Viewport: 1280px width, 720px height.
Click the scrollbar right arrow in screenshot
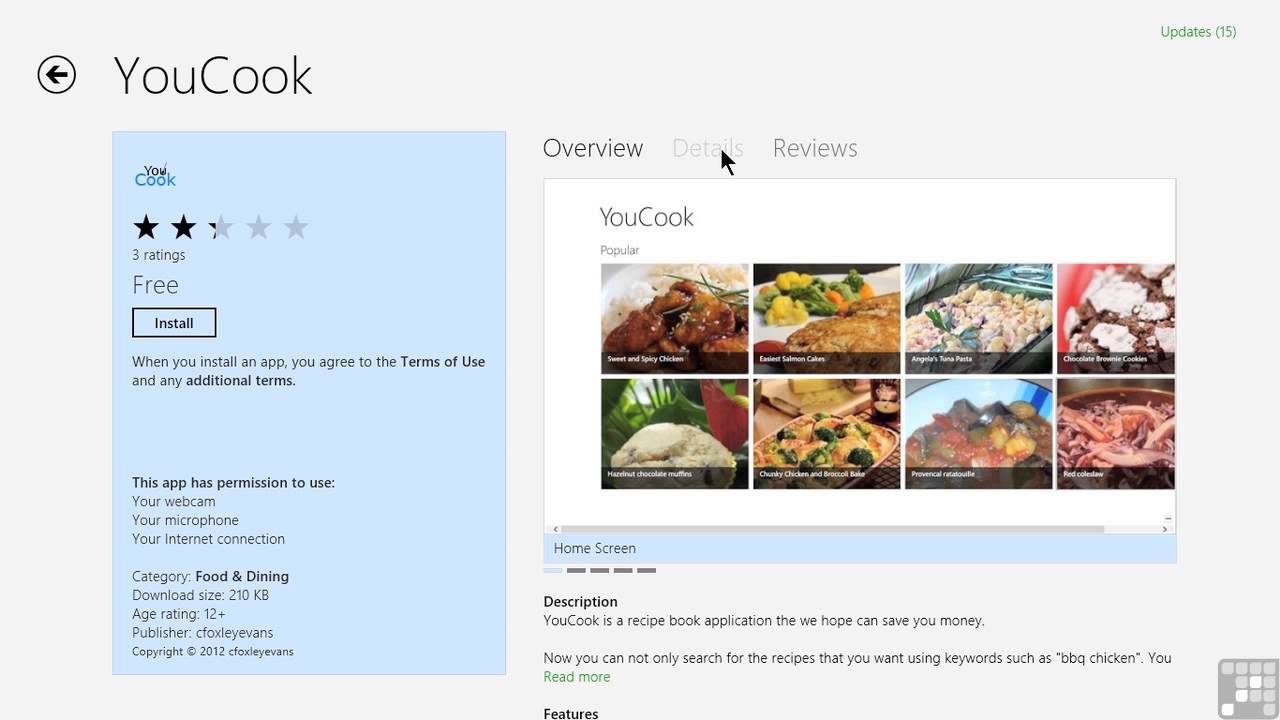[1165, 529]
